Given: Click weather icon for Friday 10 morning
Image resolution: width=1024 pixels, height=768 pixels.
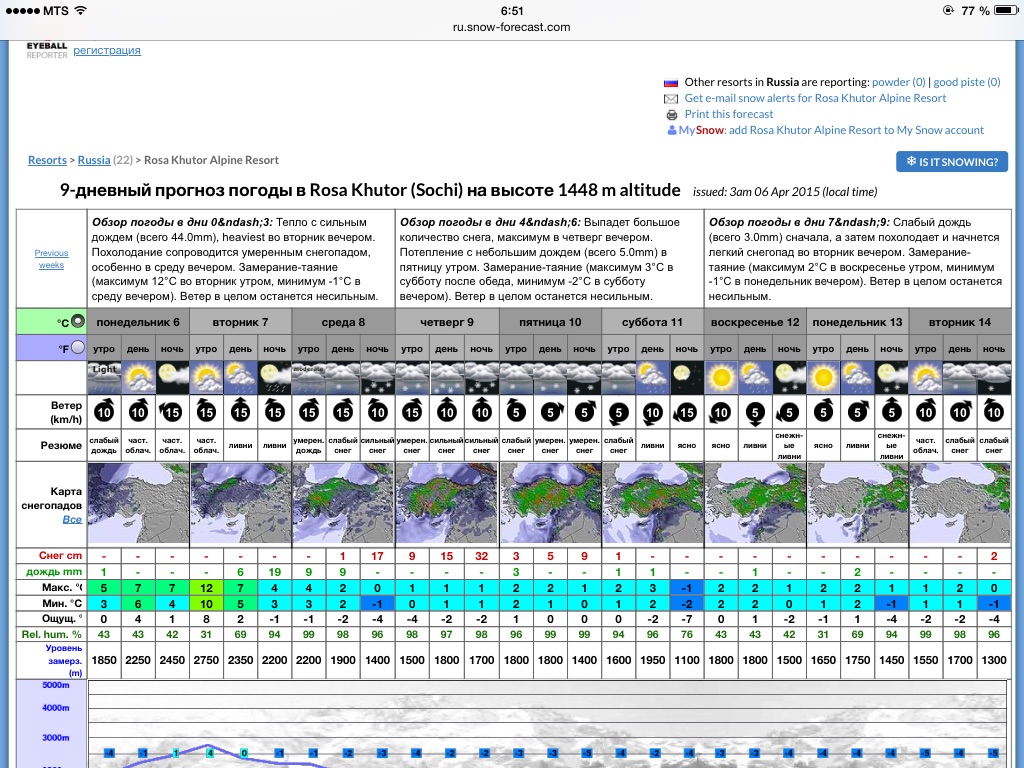Looking at the screenshot, I should click(516, 377).
